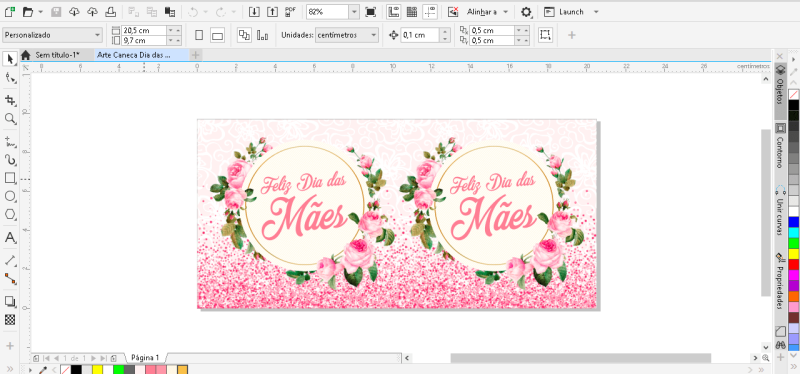Toggle show guidelines
Screen dimensions: 800x374
tap(430, 11)
